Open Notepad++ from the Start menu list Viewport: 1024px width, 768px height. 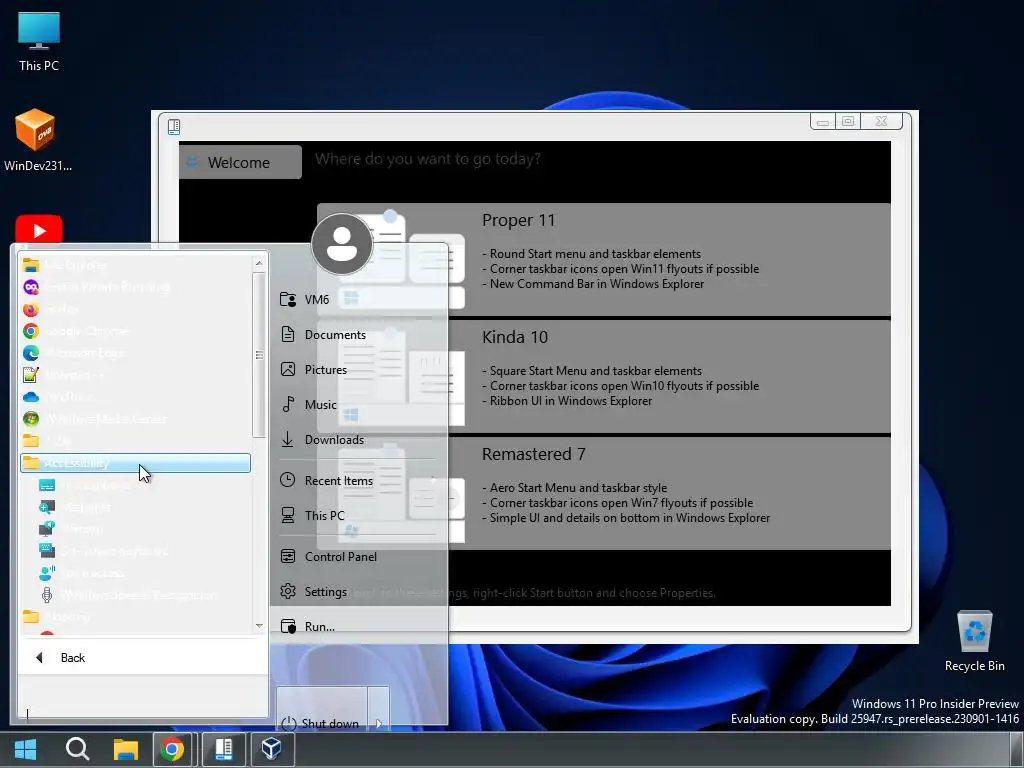point(135,375)
